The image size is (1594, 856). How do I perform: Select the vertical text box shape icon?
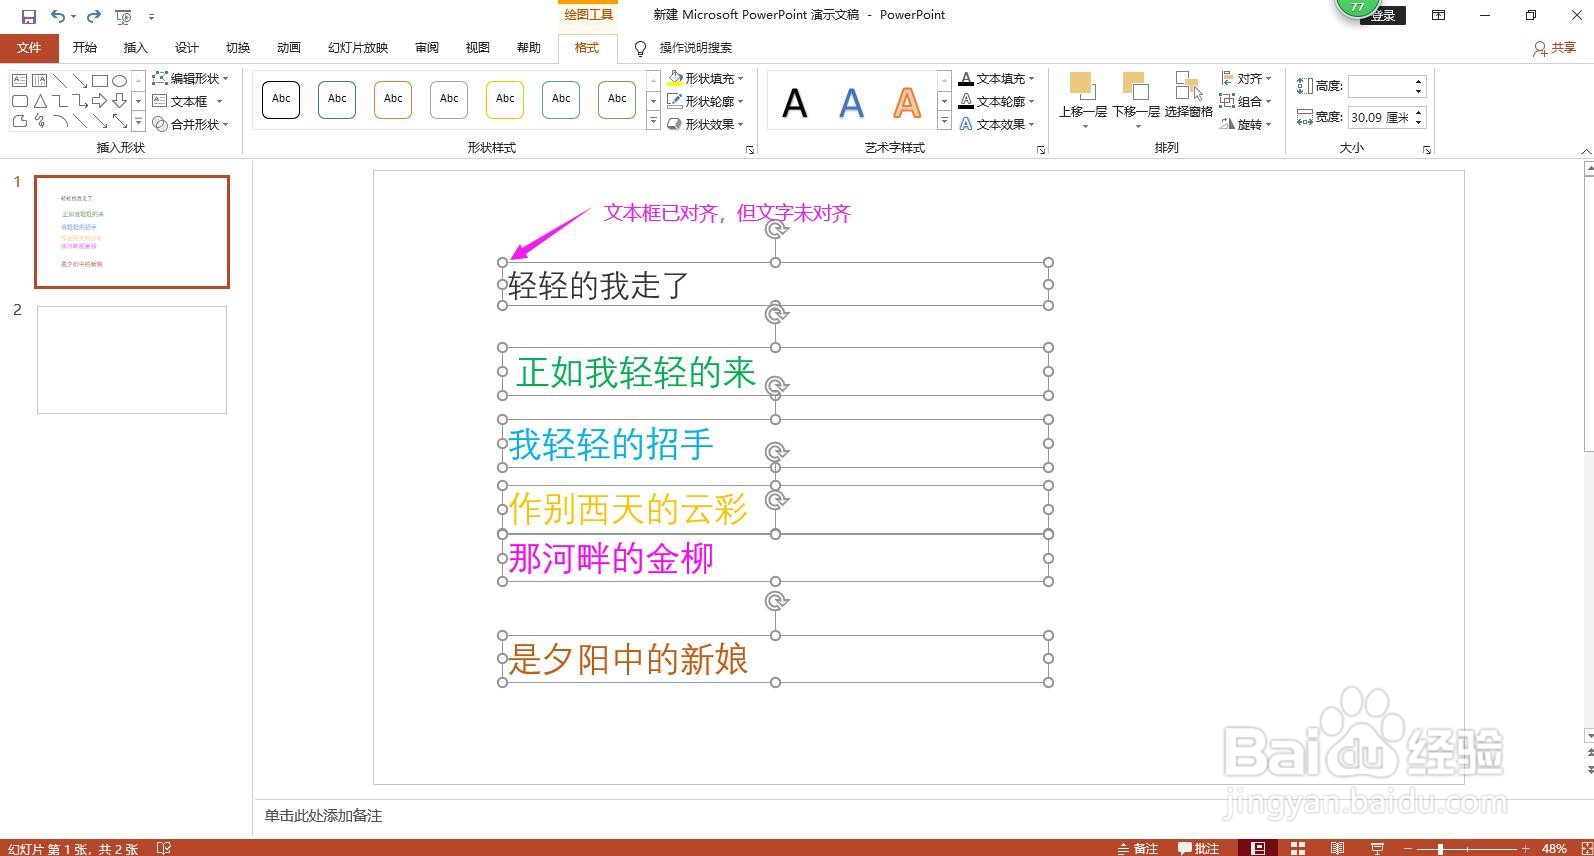(x=40, y=80)
